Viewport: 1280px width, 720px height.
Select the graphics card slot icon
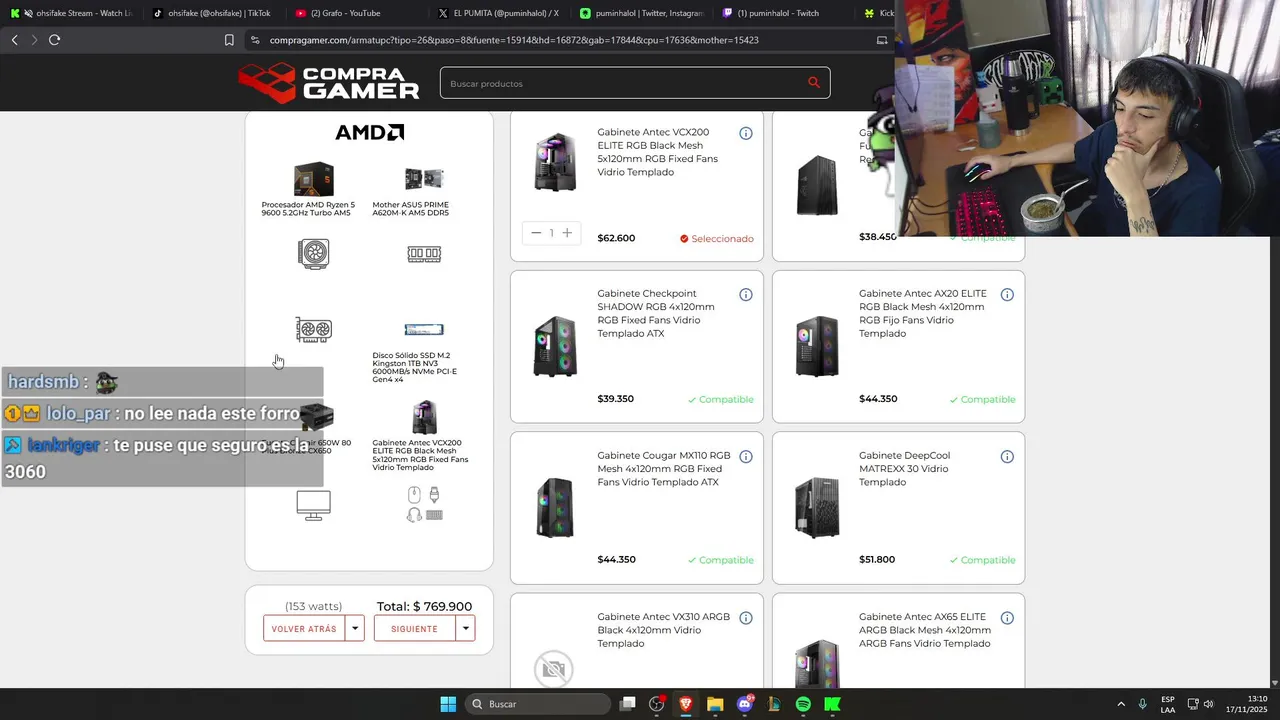tap(314, 330)
